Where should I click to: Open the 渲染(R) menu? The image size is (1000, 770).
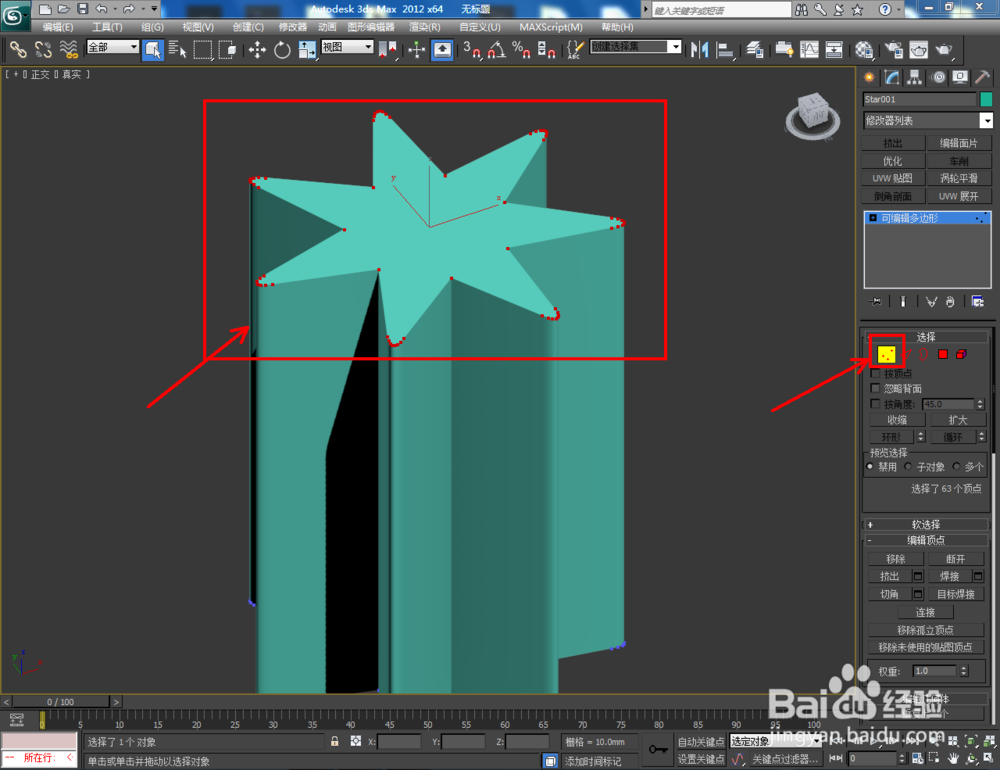[425, 27]
